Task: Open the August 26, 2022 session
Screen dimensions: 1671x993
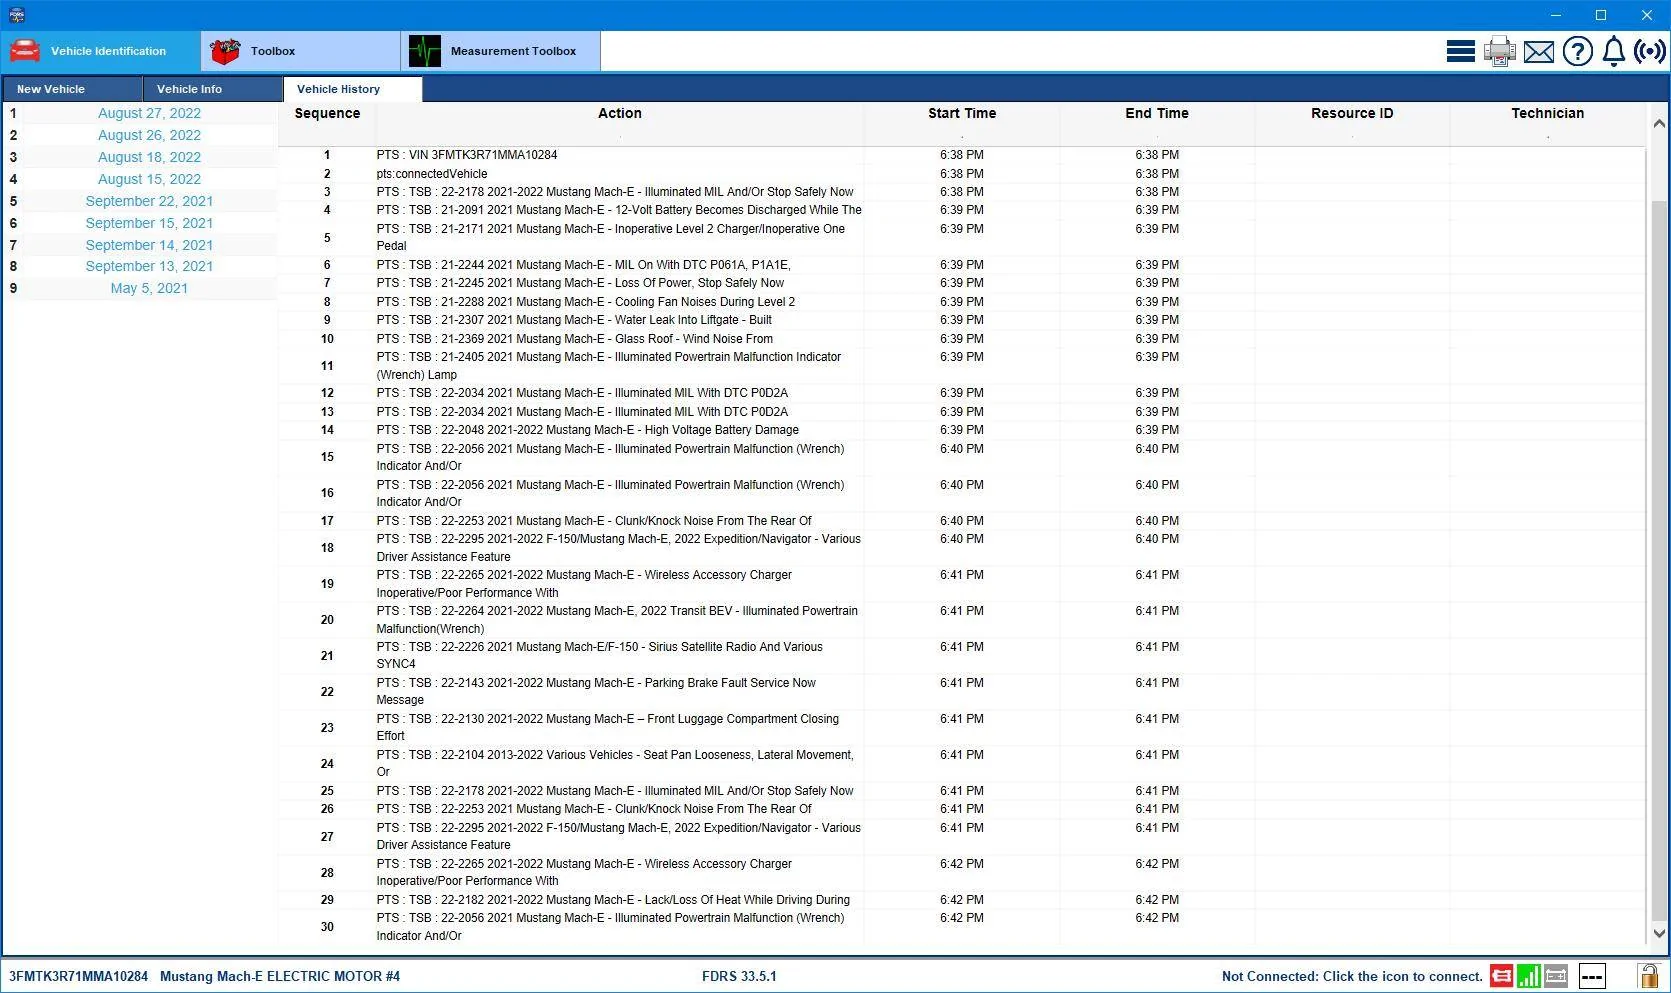Action: tap(149, 135)
